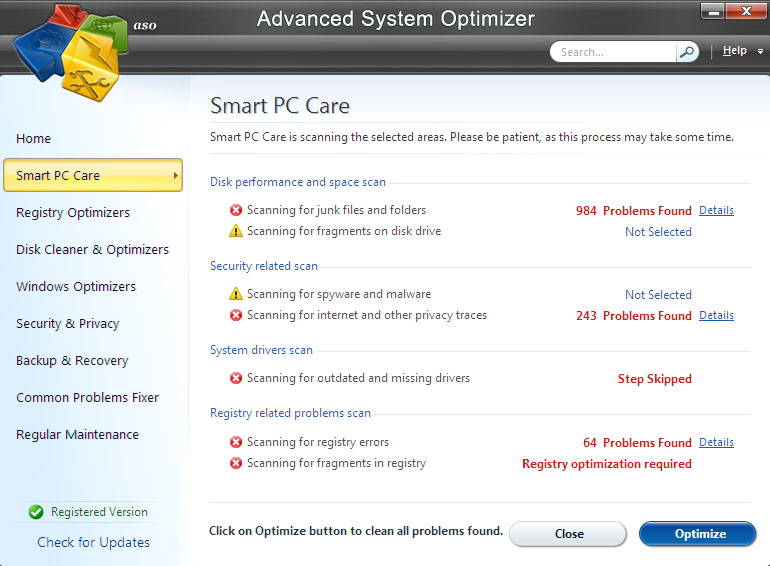Click the "Registered Version" label
Screen dimensions: 770x566
pyautogui.click(x=99, y=512)
